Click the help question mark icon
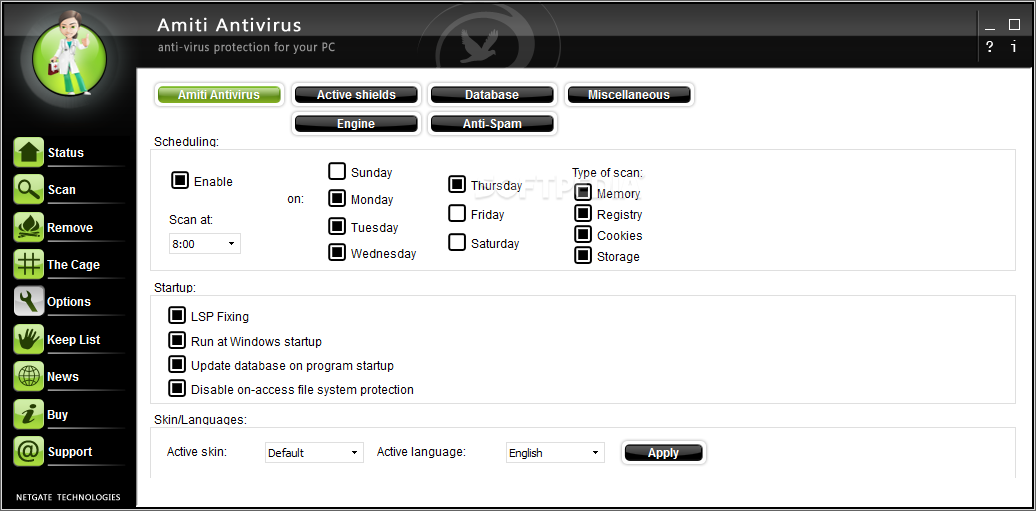This screenshot has width=1036, height=511. (989, 47)
